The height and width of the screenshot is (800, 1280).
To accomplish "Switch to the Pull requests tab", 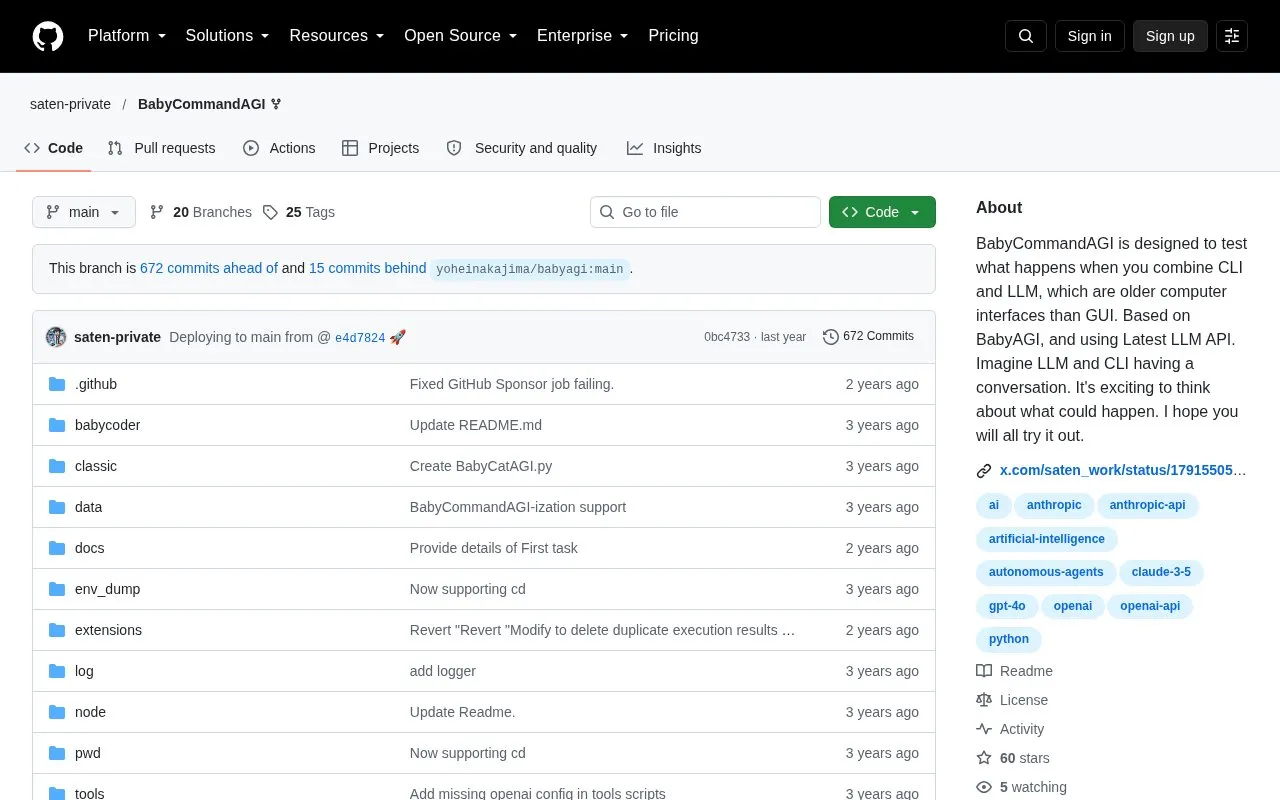I will tap(161, 148).
